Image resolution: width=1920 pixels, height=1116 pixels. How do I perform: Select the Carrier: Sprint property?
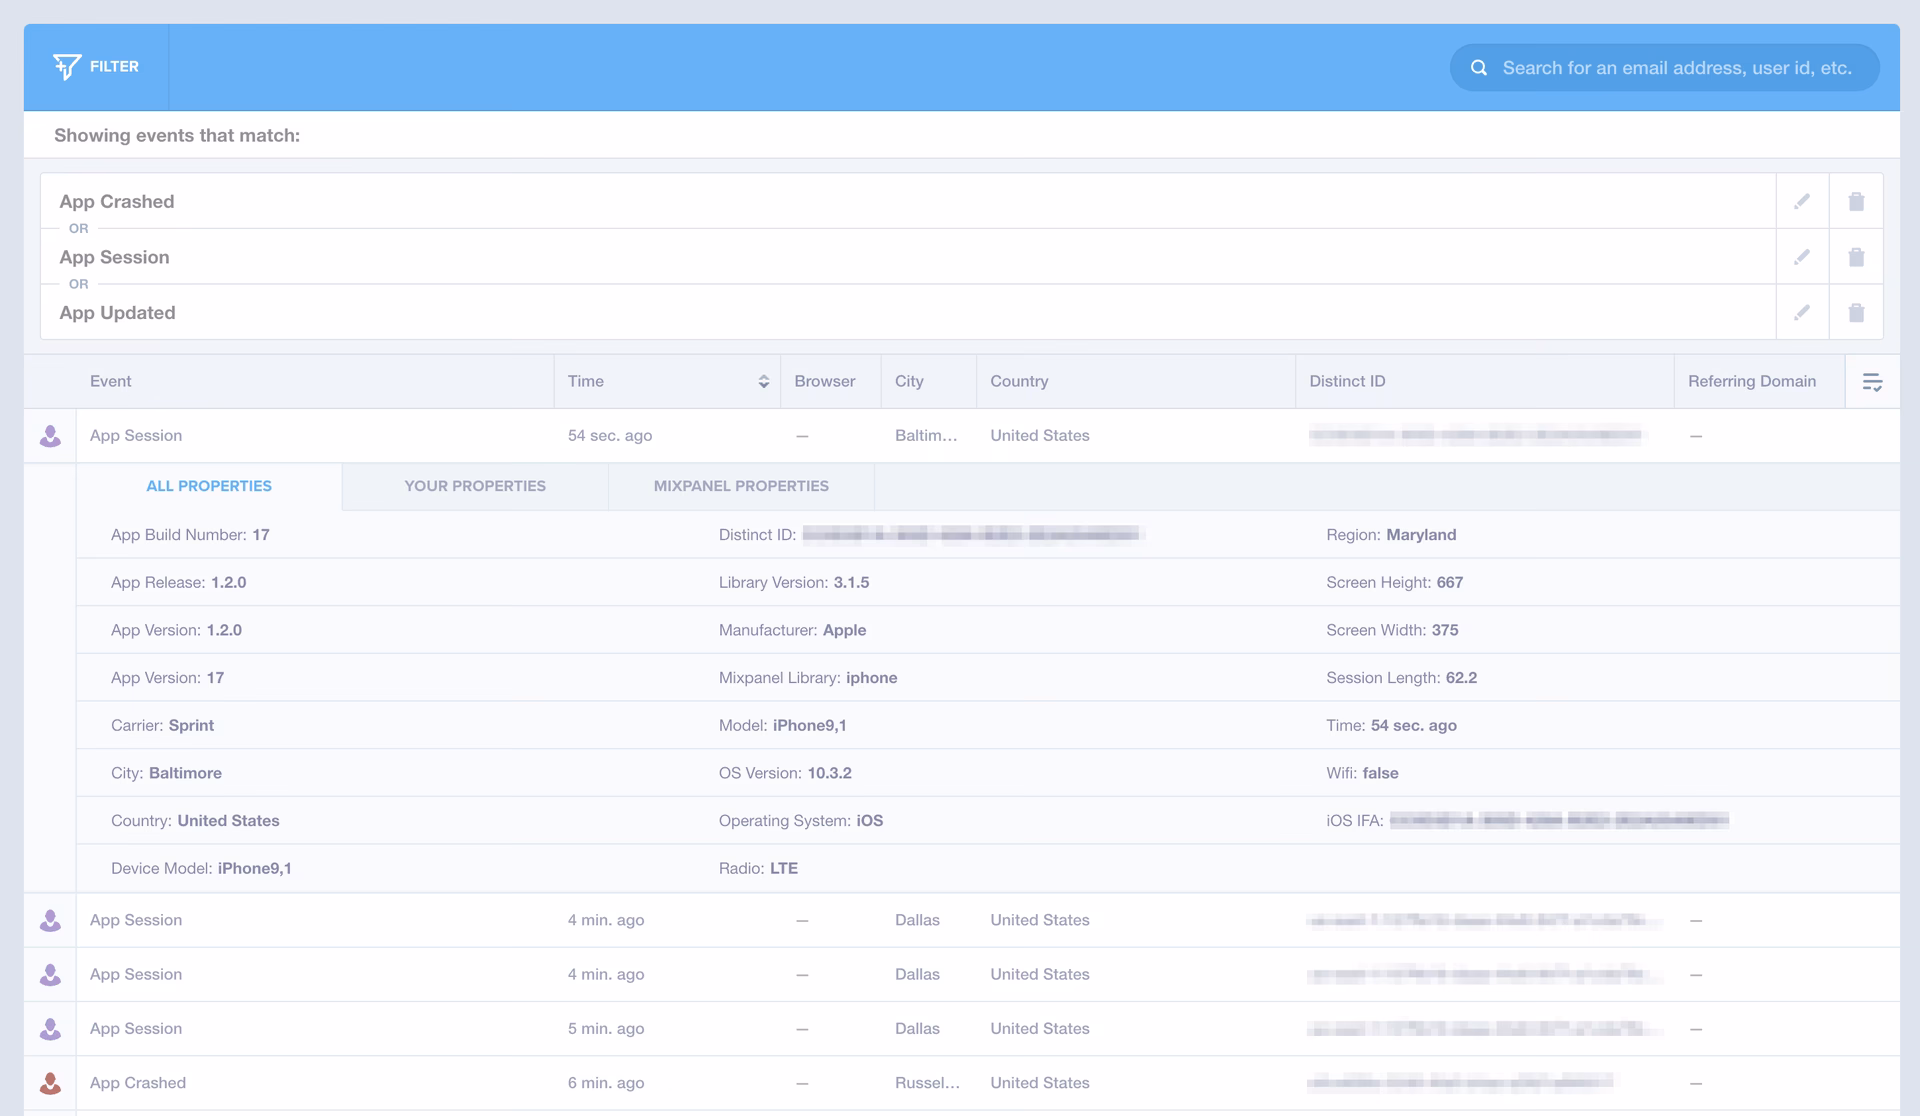click(162, 726)
